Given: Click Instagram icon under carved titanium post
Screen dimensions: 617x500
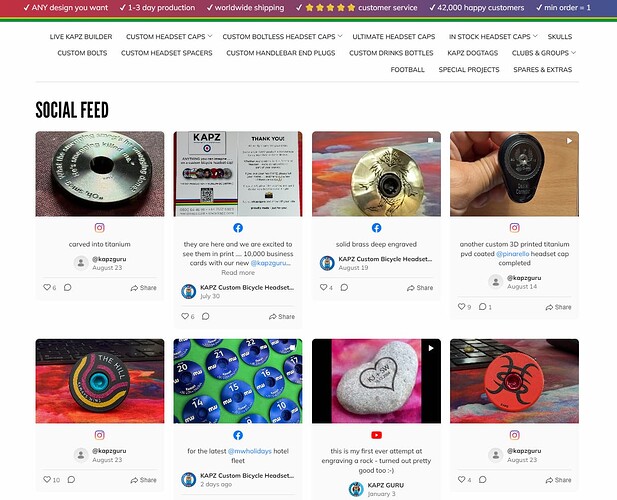Looking at the screenshot, I should coord(100,228).
